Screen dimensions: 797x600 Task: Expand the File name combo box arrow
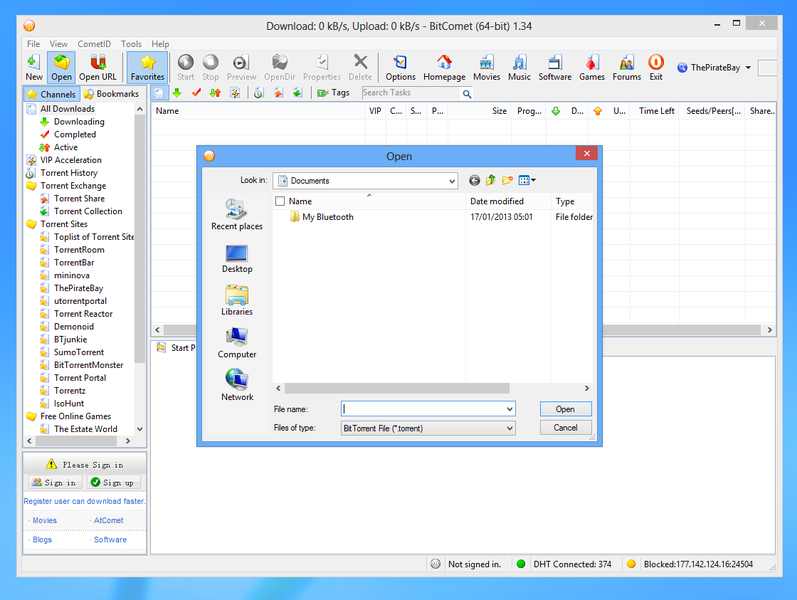point(509,409)
